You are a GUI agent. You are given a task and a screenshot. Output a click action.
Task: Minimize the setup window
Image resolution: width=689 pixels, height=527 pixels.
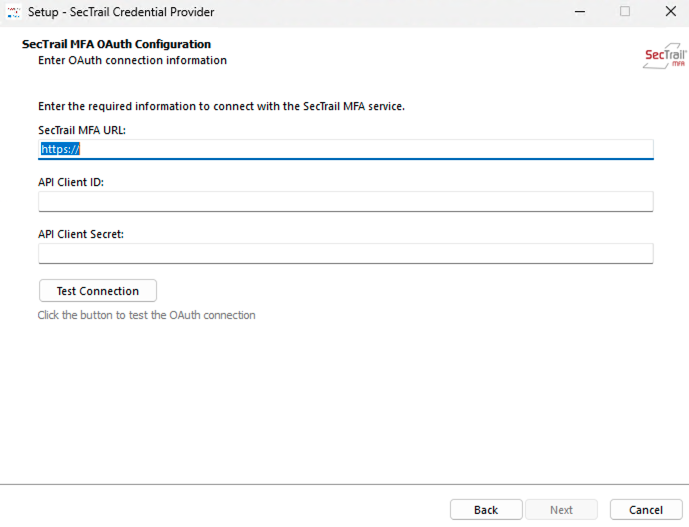(579, 12)
